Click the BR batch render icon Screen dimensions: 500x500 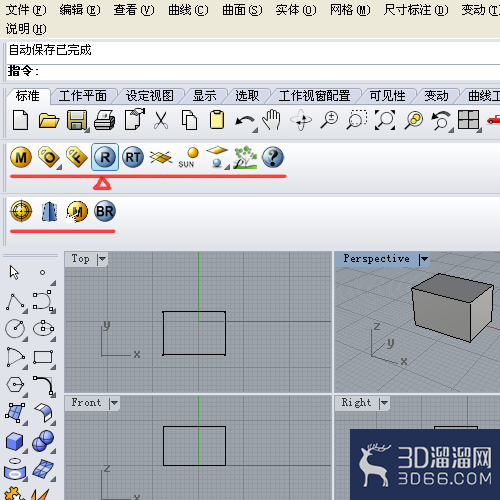[x=105, y=211]
